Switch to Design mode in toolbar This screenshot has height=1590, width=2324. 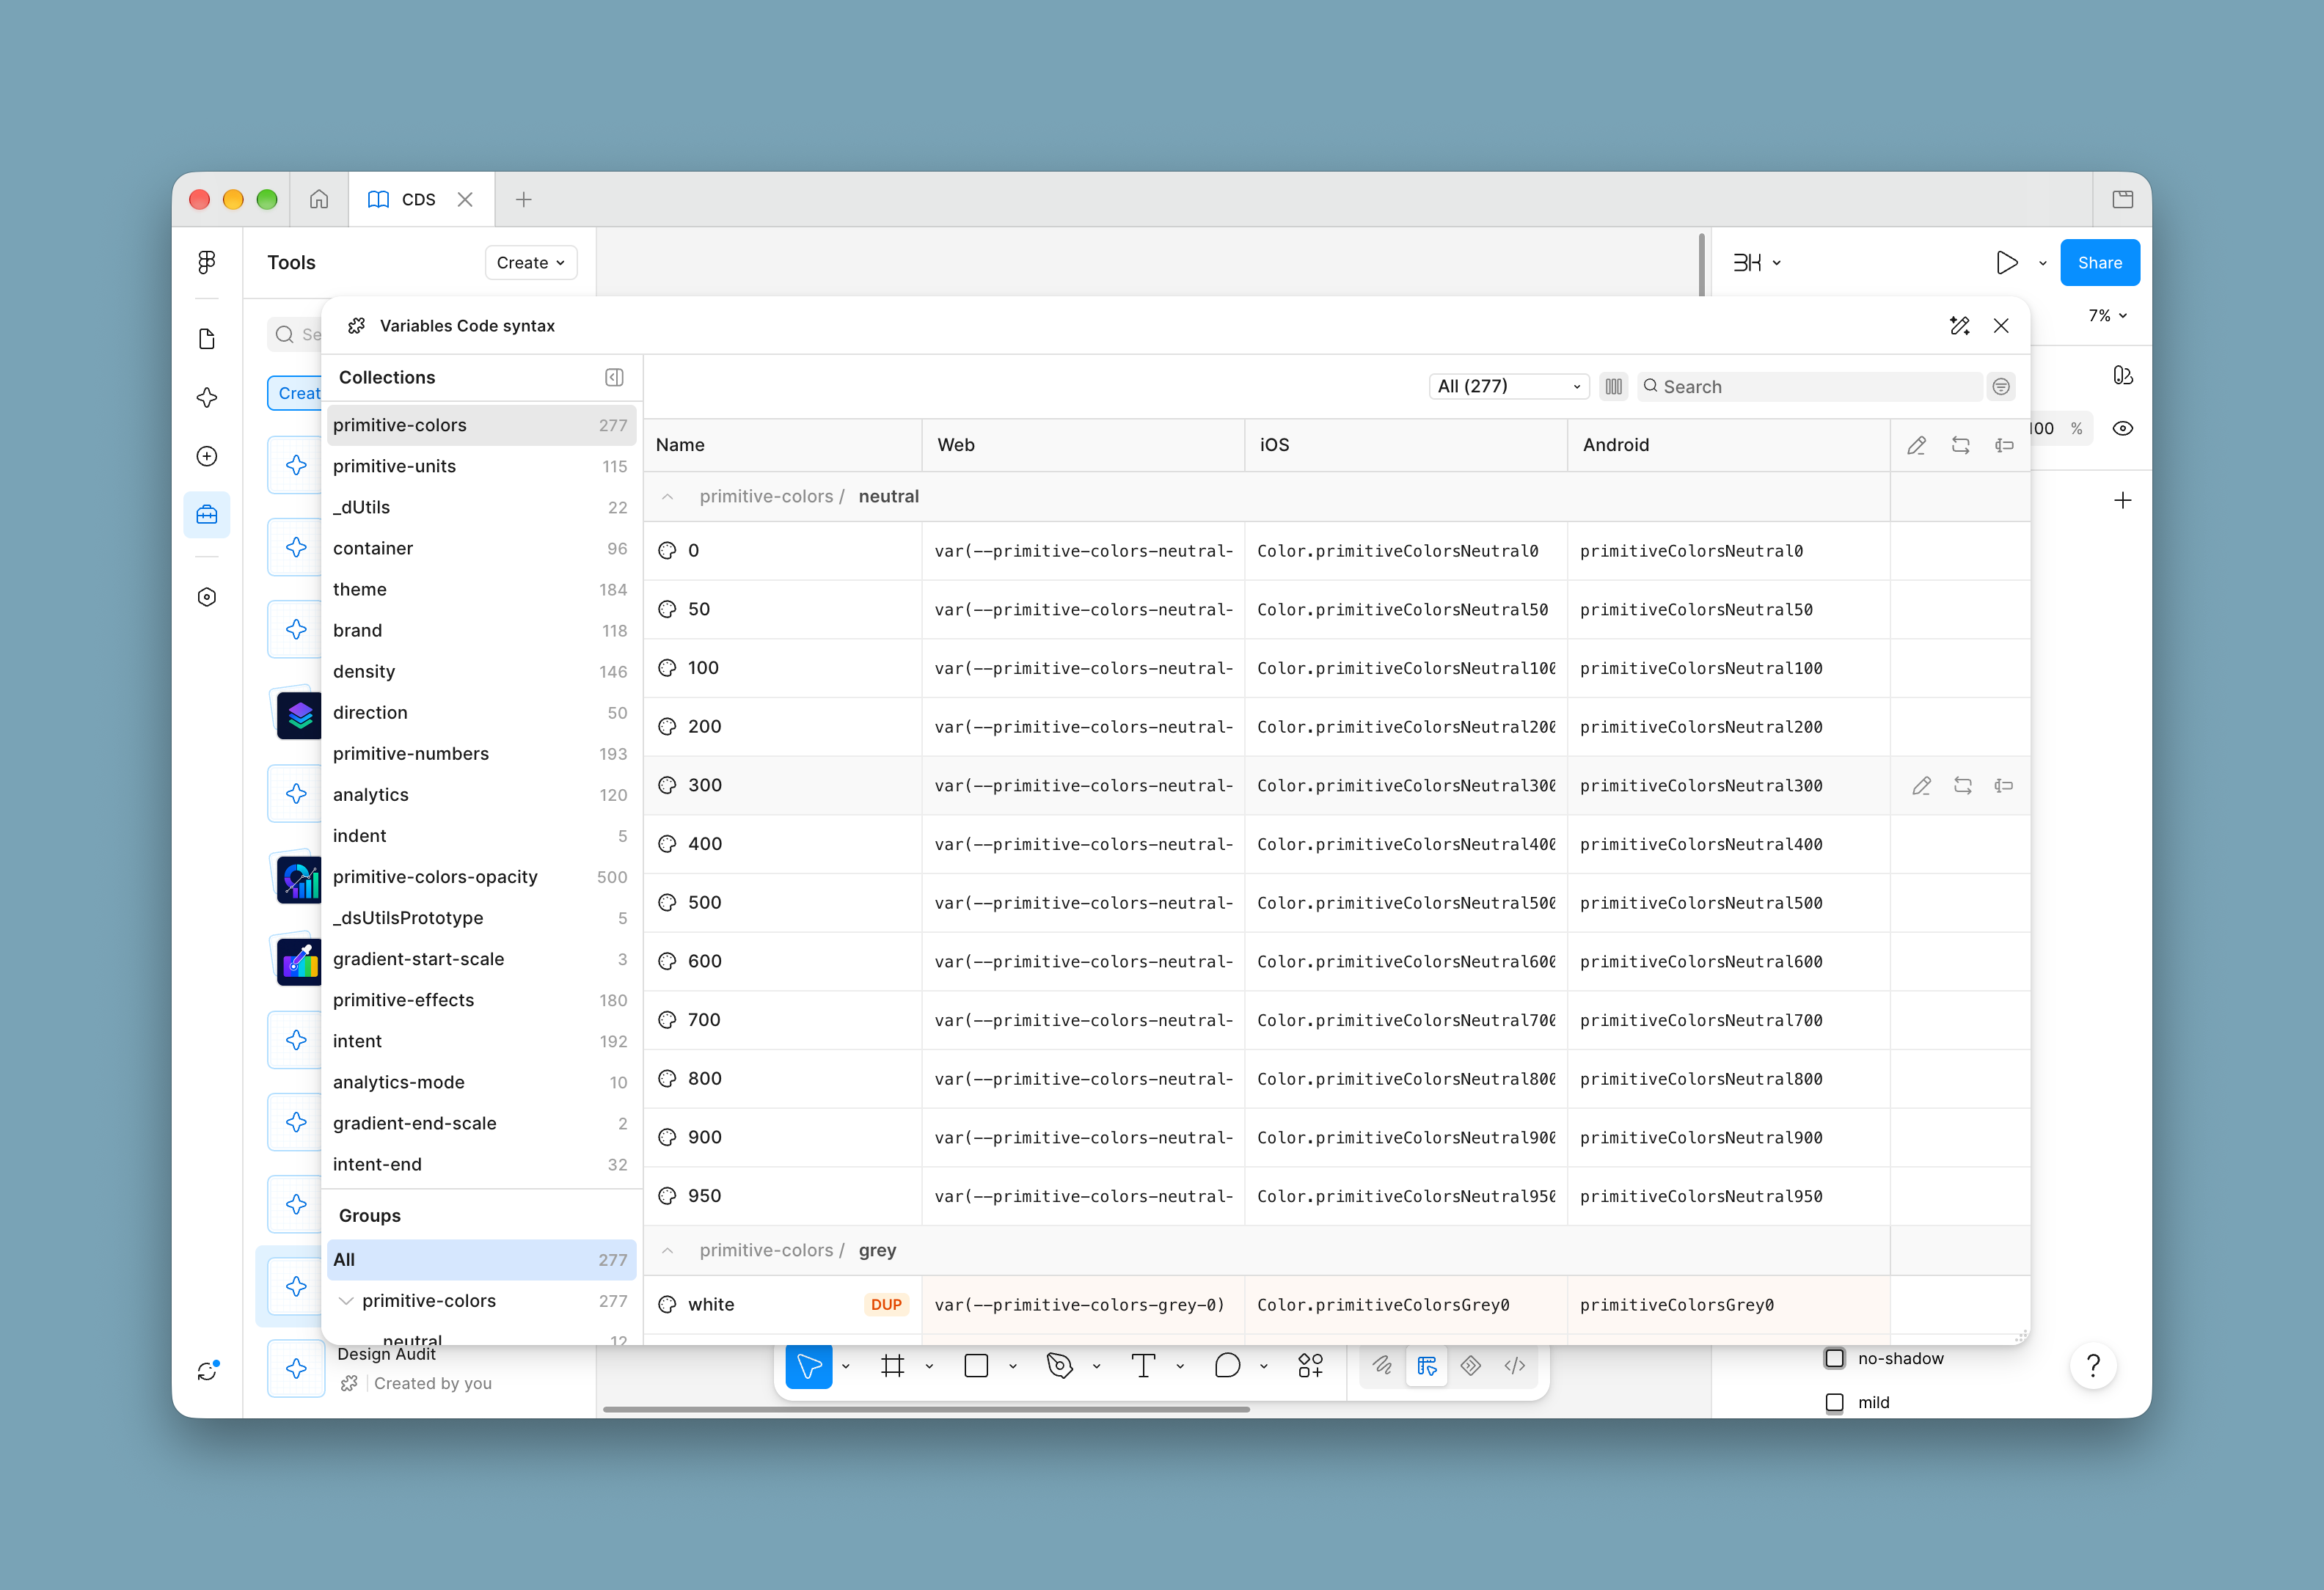pyautogui.click(x=1427, y=1365)
